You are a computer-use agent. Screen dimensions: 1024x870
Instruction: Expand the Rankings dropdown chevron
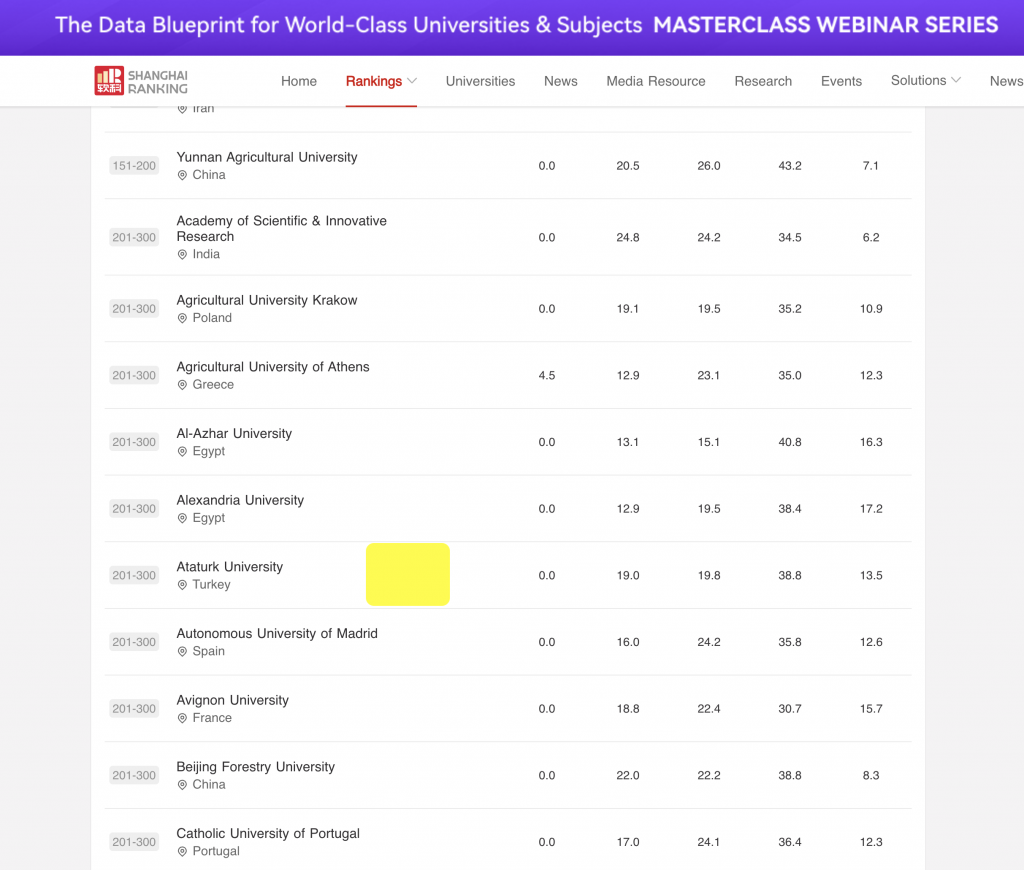[x=412, y=81]
